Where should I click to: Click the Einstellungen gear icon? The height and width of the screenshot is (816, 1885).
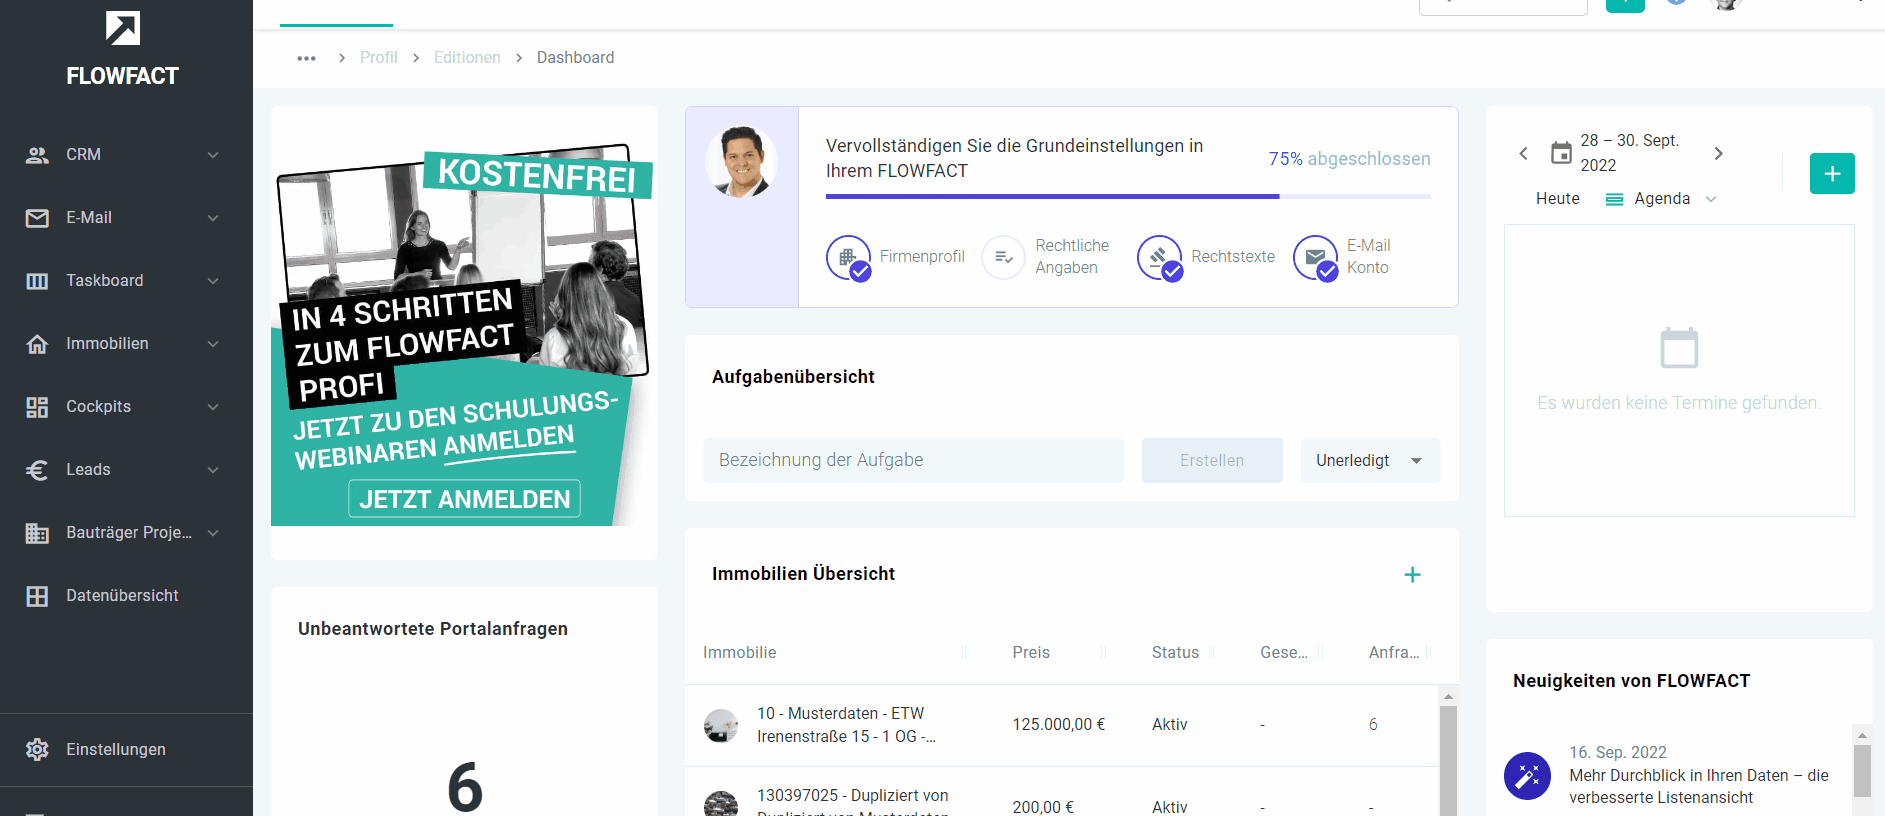coord(37,749)
